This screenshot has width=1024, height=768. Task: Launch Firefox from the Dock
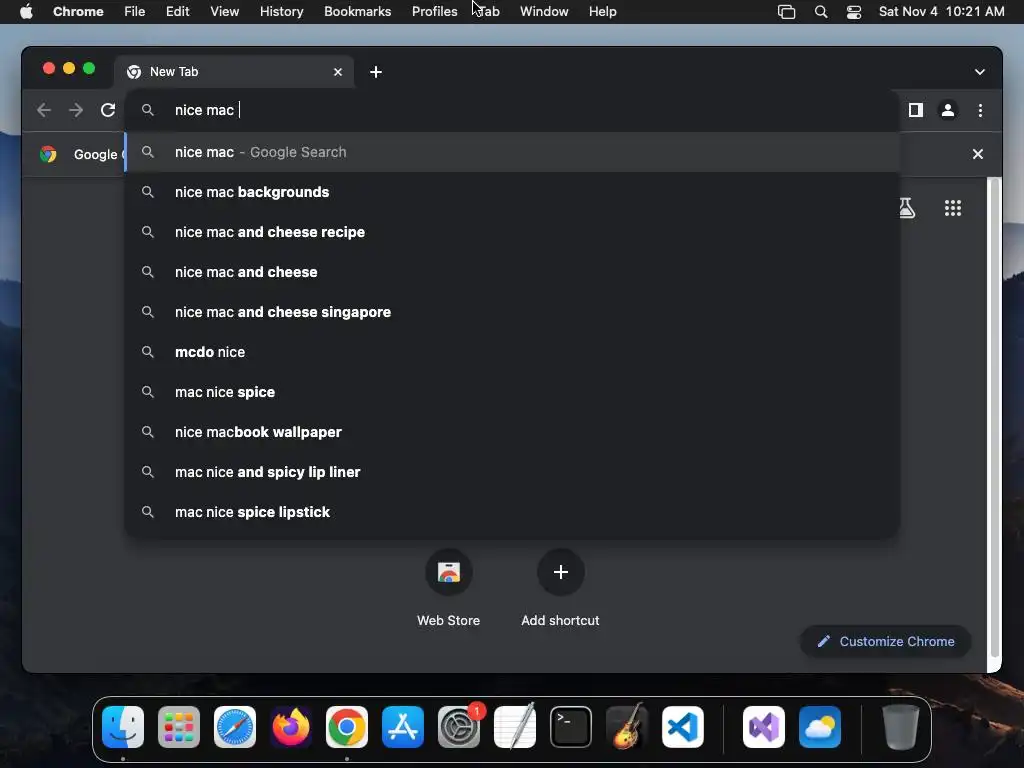[291, 727]
